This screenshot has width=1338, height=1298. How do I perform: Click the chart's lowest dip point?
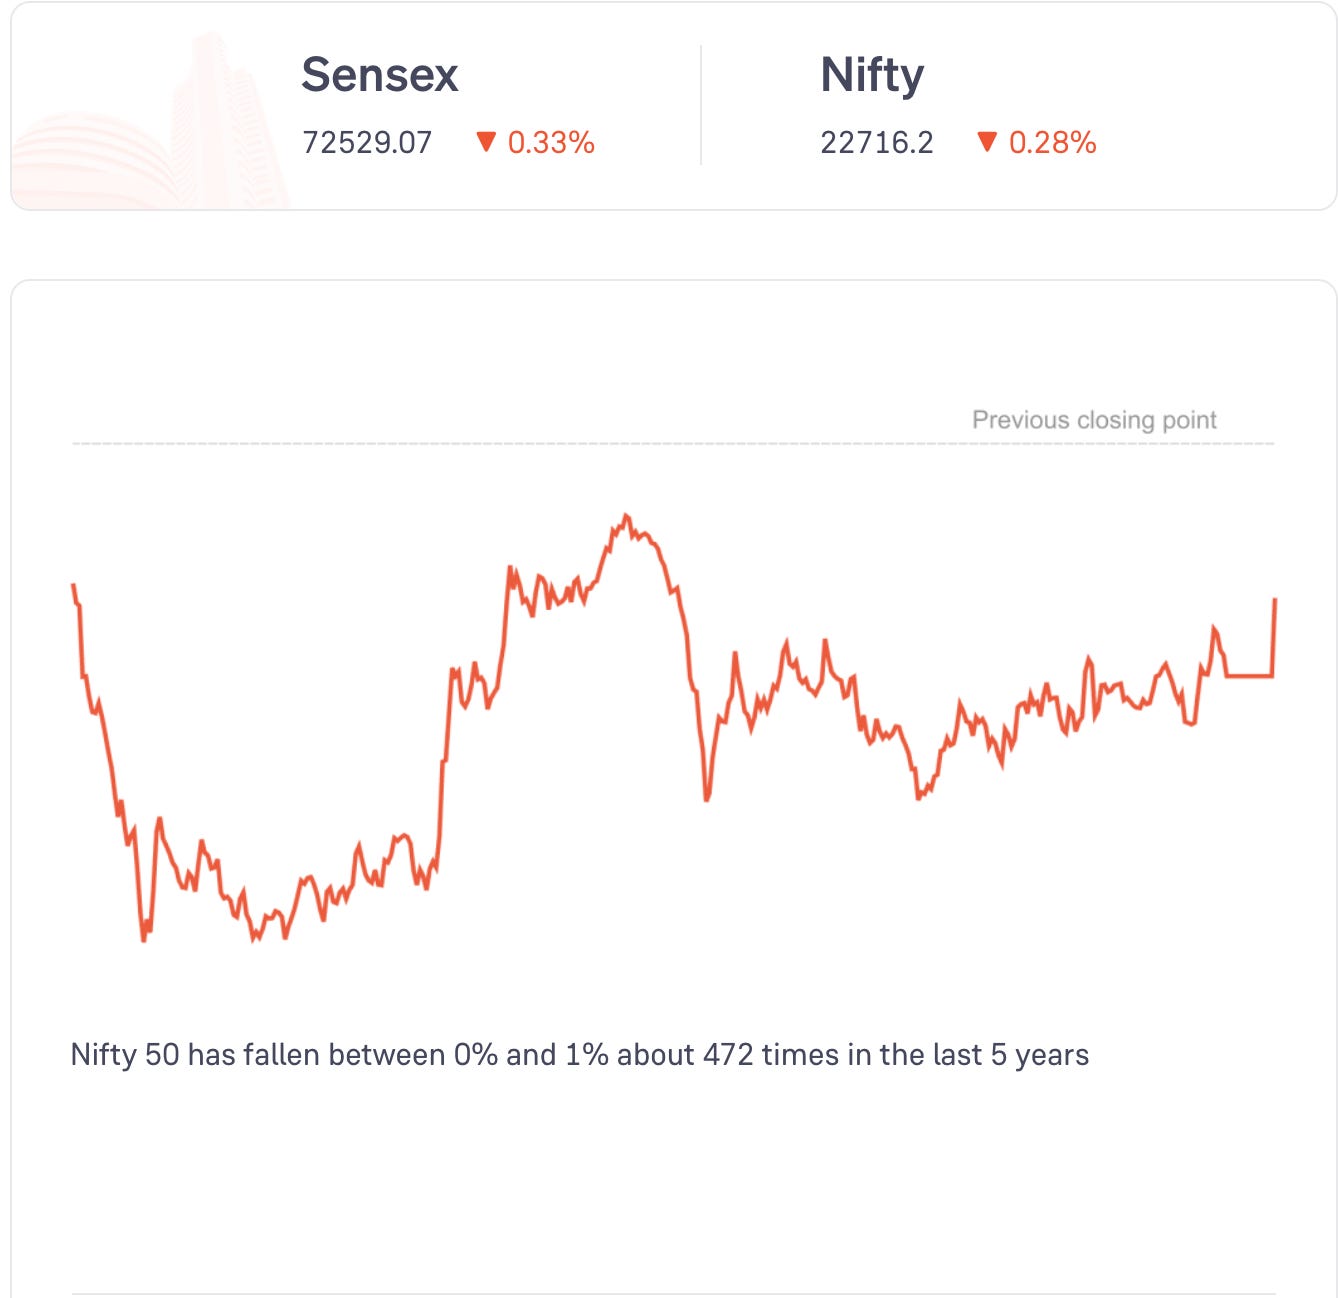click(144, 940)
